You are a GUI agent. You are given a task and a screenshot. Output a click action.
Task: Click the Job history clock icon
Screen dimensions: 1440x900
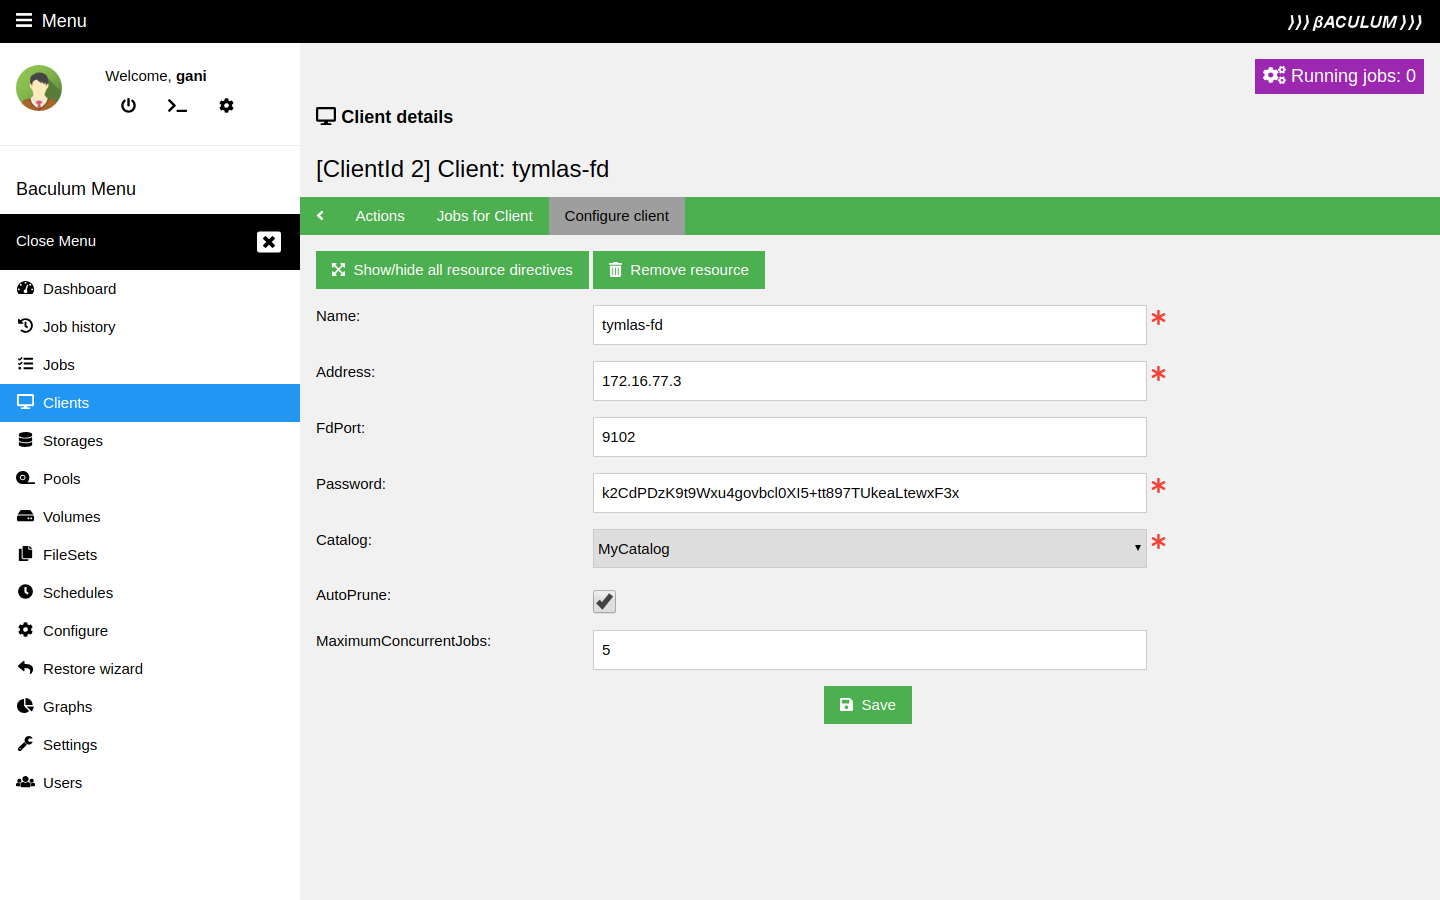[x=26, y=326]
